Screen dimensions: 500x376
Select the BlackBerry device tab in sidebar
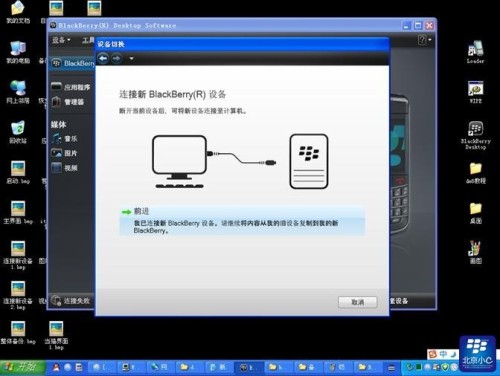click(x=73, y=63)
